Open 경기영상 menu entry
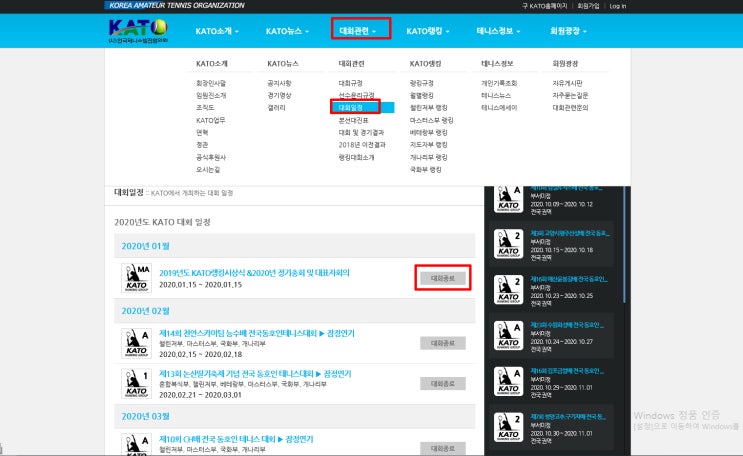 tap(279, 95)
